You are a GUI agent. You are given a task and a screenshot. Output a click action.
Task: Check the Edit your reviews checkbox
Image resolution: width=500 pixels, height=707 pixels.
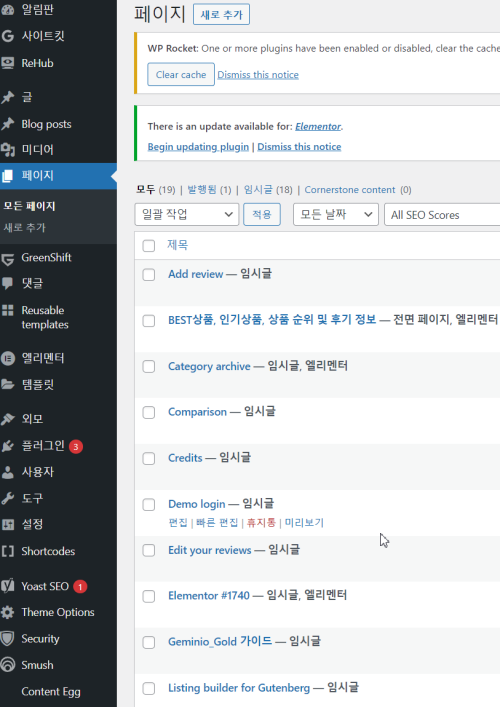[x=149, y=551]
